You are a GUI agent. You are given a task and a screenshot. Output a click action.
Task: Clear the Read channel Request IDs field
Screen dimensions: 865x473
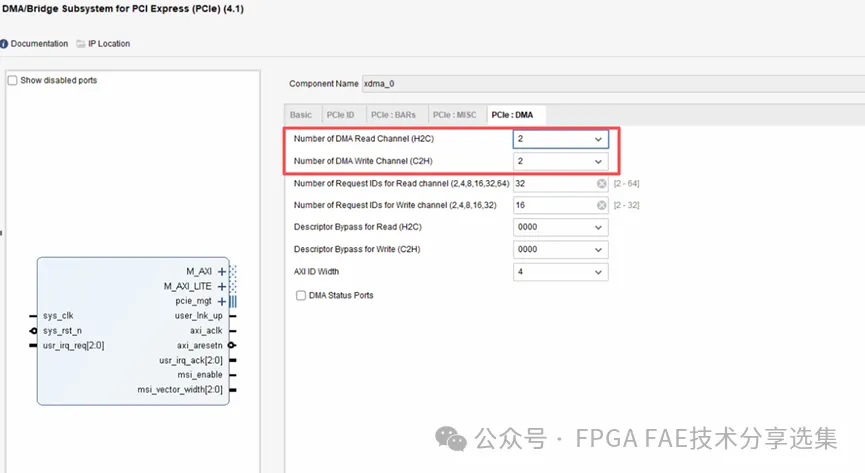pyautogui.click(x=601, y=183)
